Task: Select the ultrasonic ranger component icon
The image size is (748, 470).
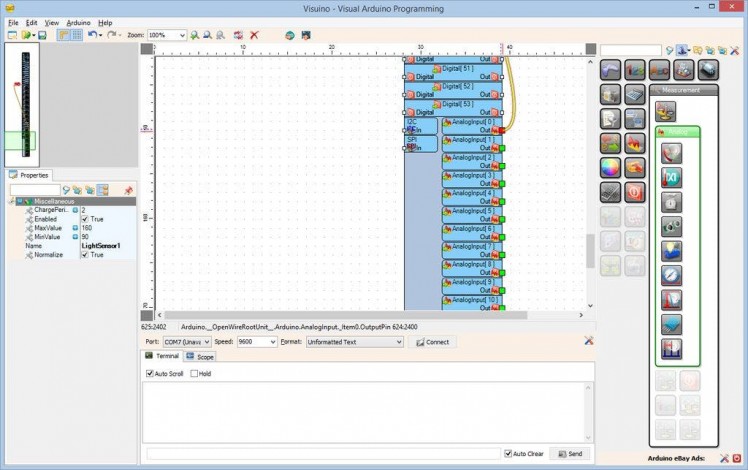Action: point(671,227)
